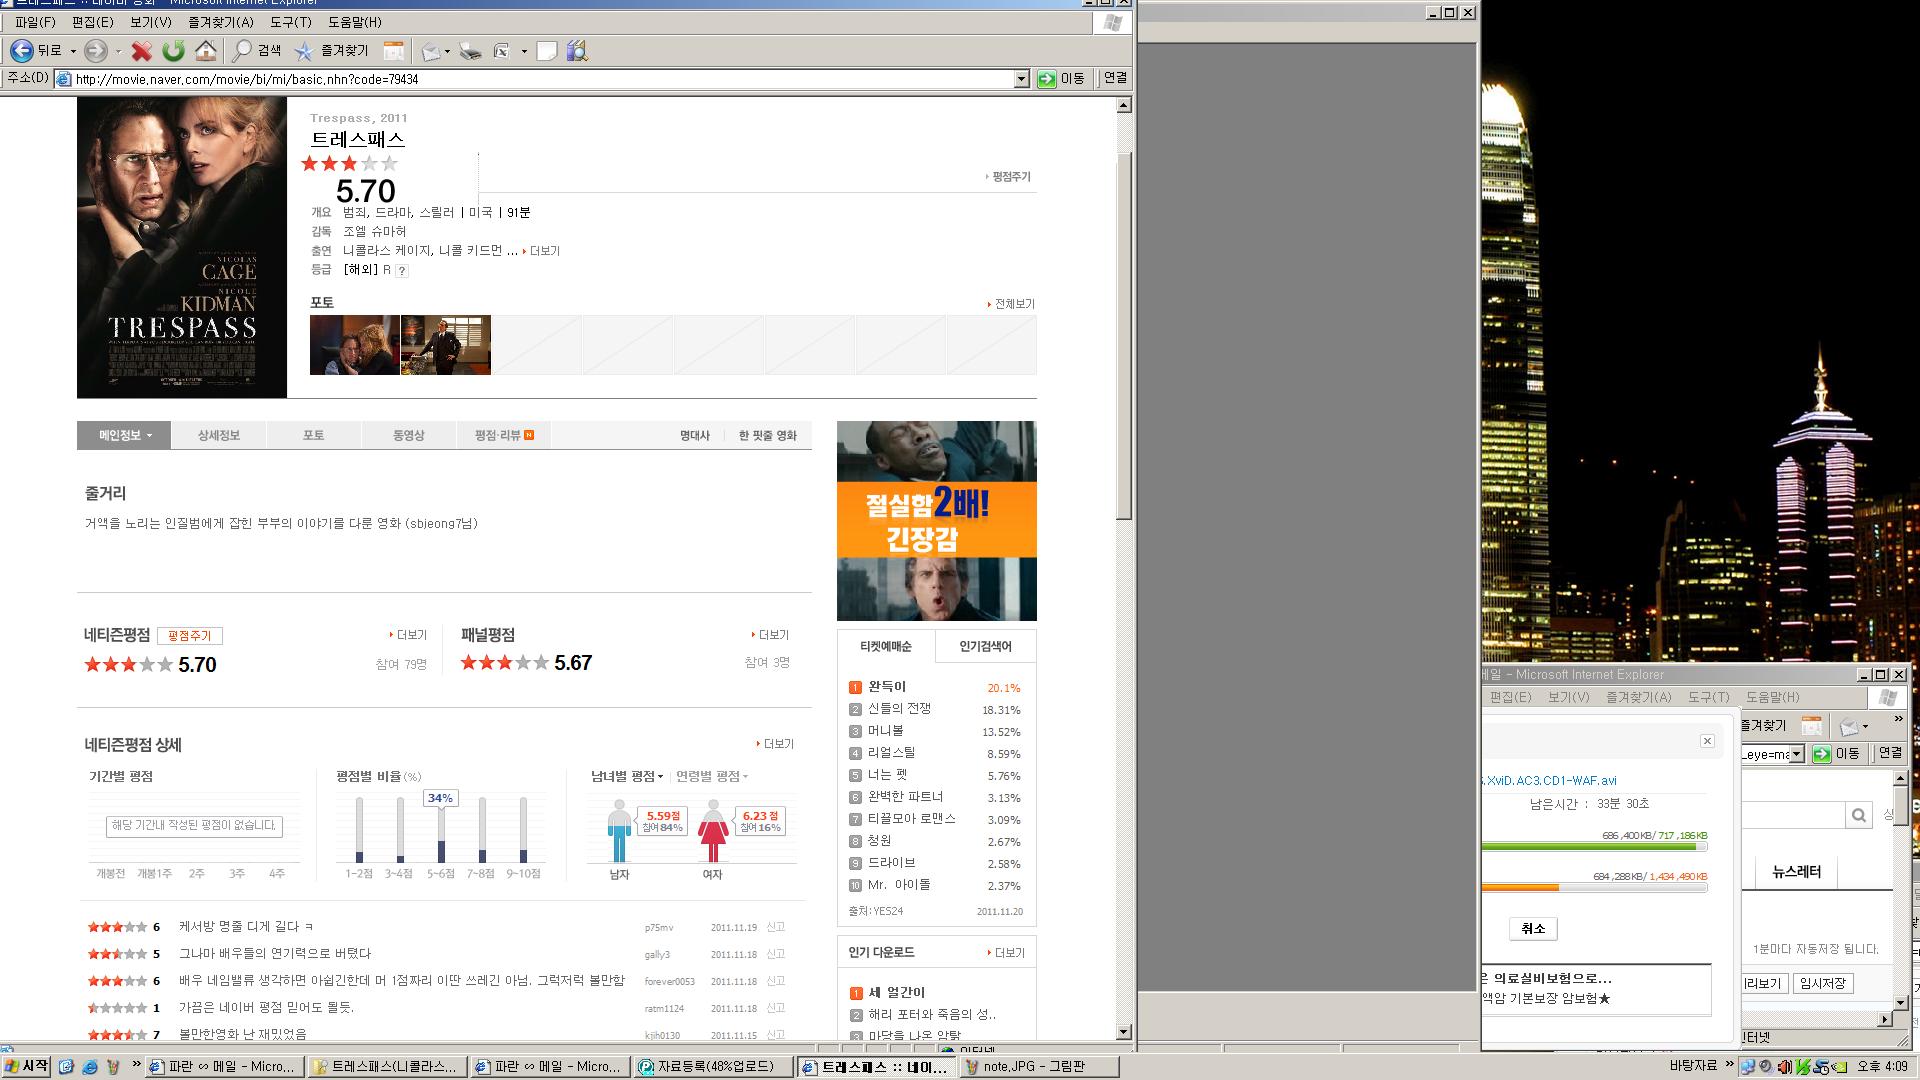This screenshot has width=1920, height=1080.
Task: Click the Mail envelope toolbar icon
Action: 431,51
